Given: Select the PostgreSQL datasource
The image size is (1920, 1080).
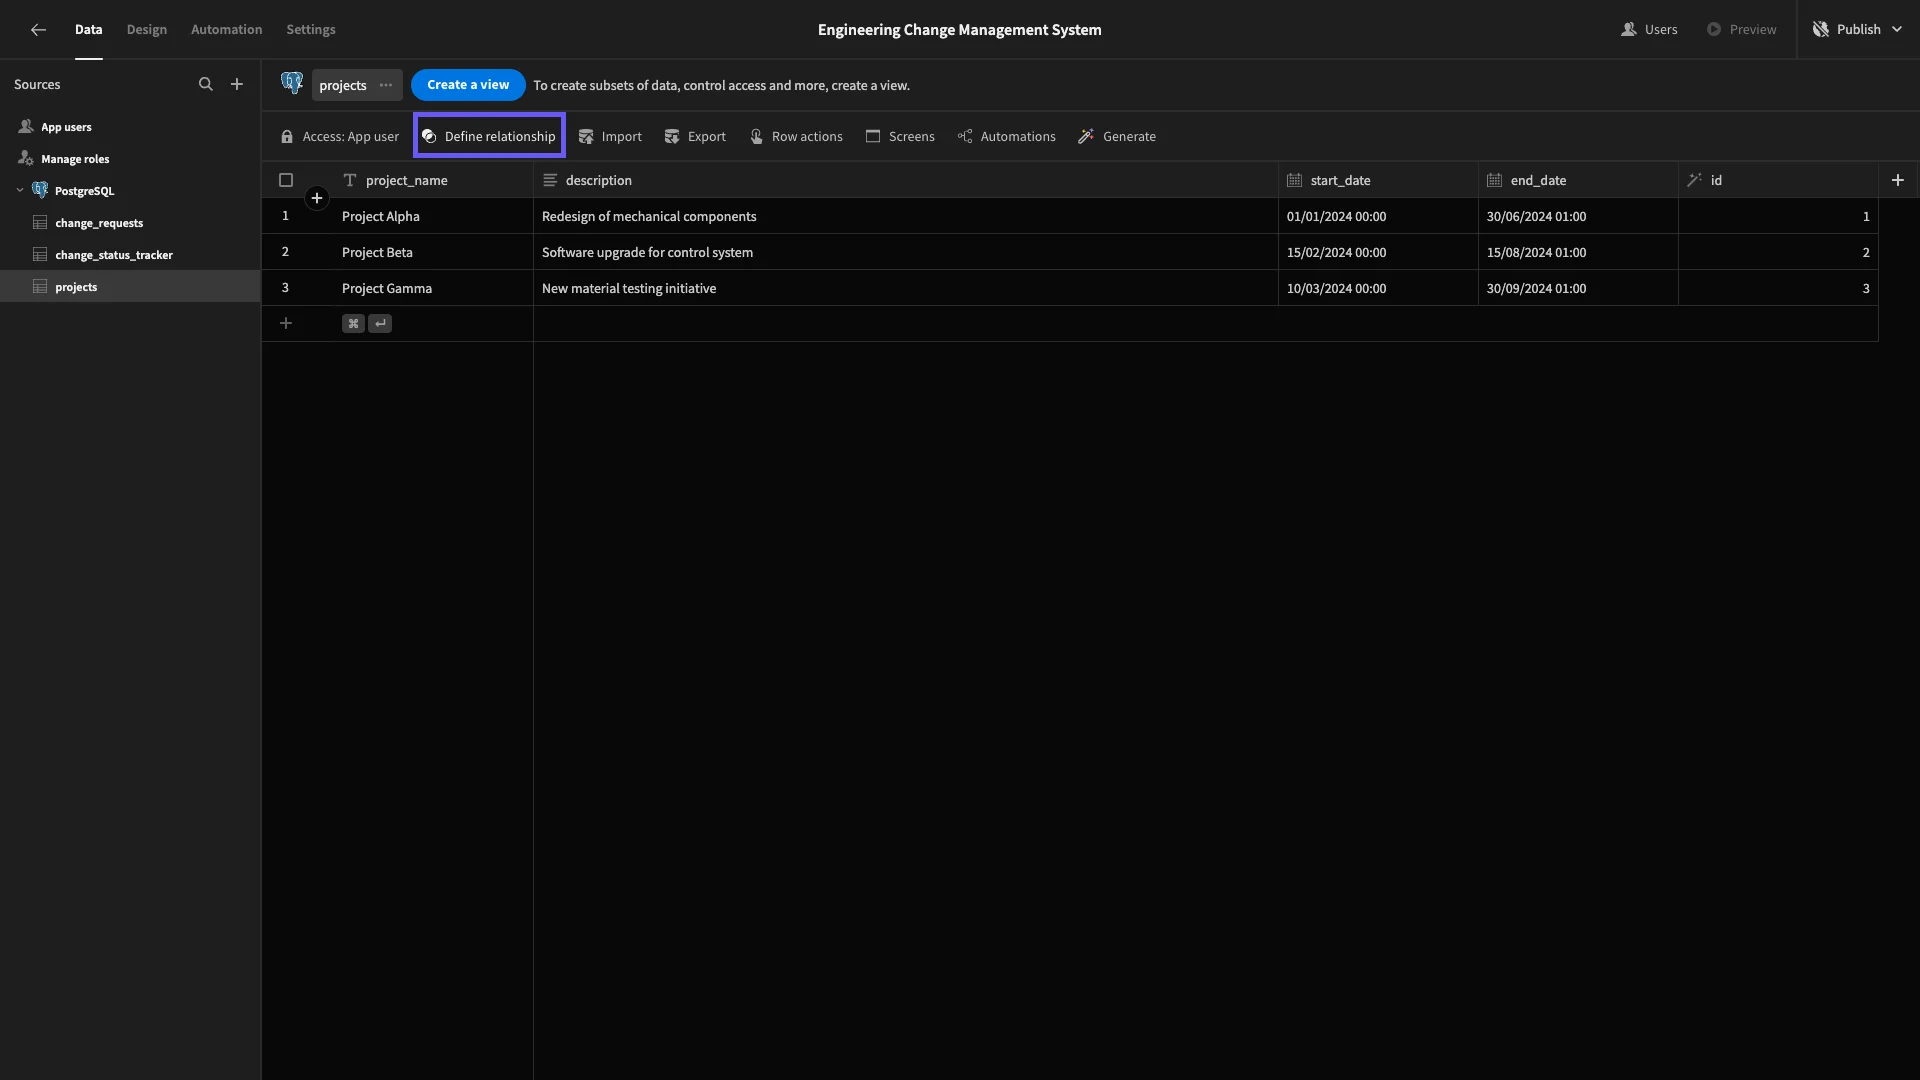Looking at the screenshot, I should pyautogui.click(x=84, y=191).
